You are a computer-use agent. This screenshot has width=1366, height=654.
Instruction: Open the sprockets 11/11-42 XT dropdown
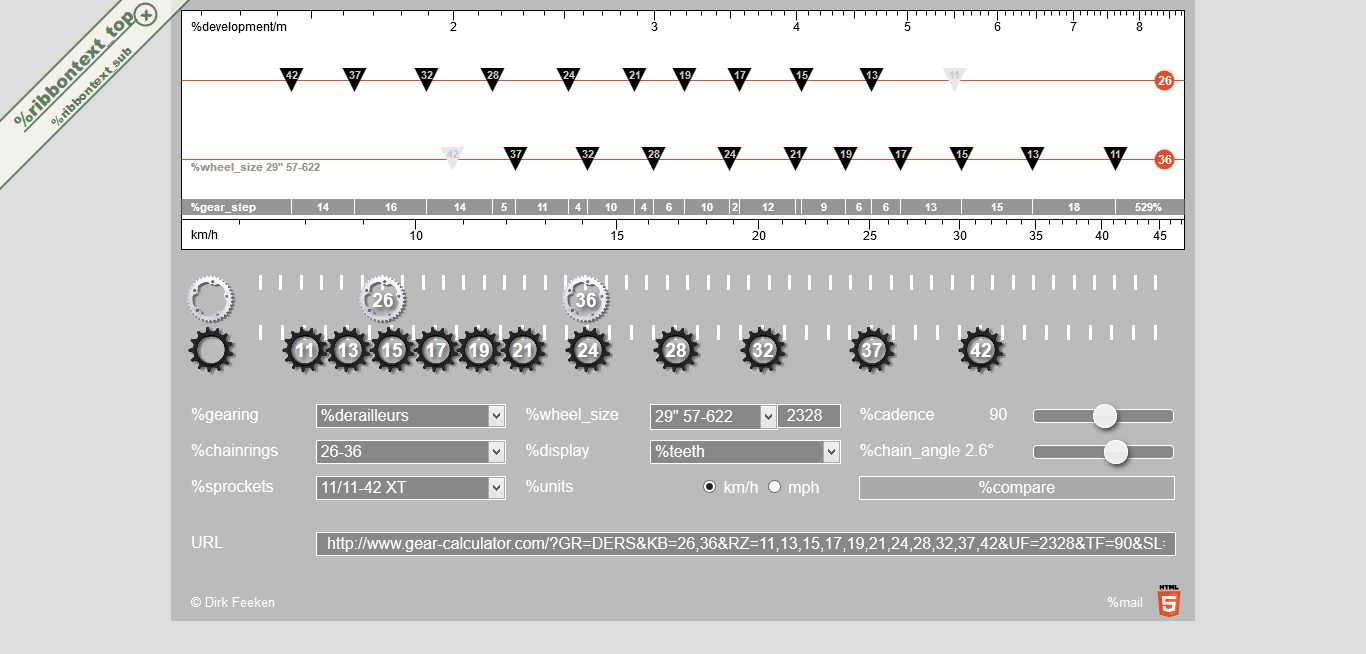tap(411, 488)
